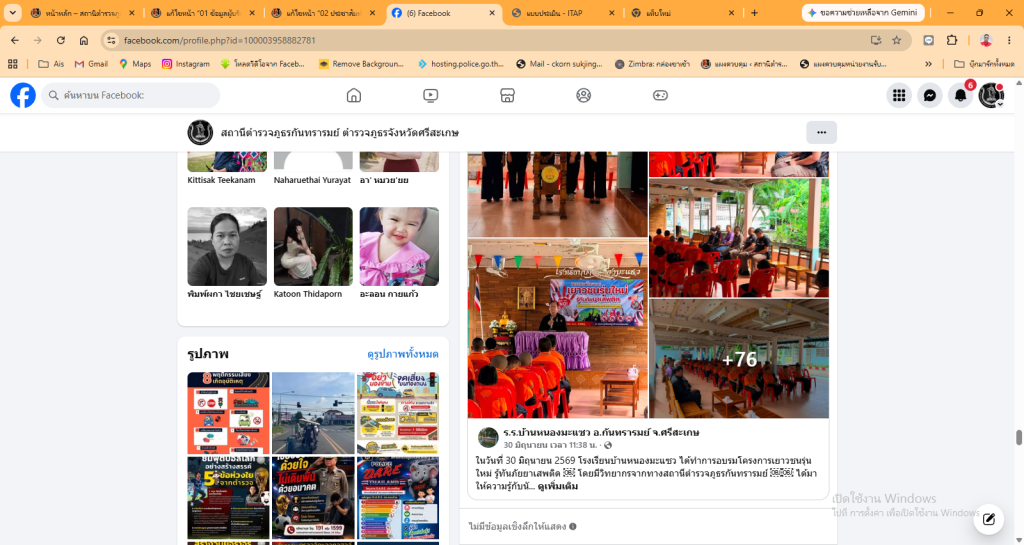Click the name Naharuethai Yurayat
The image size is (1024, 545).
[312, 180]
